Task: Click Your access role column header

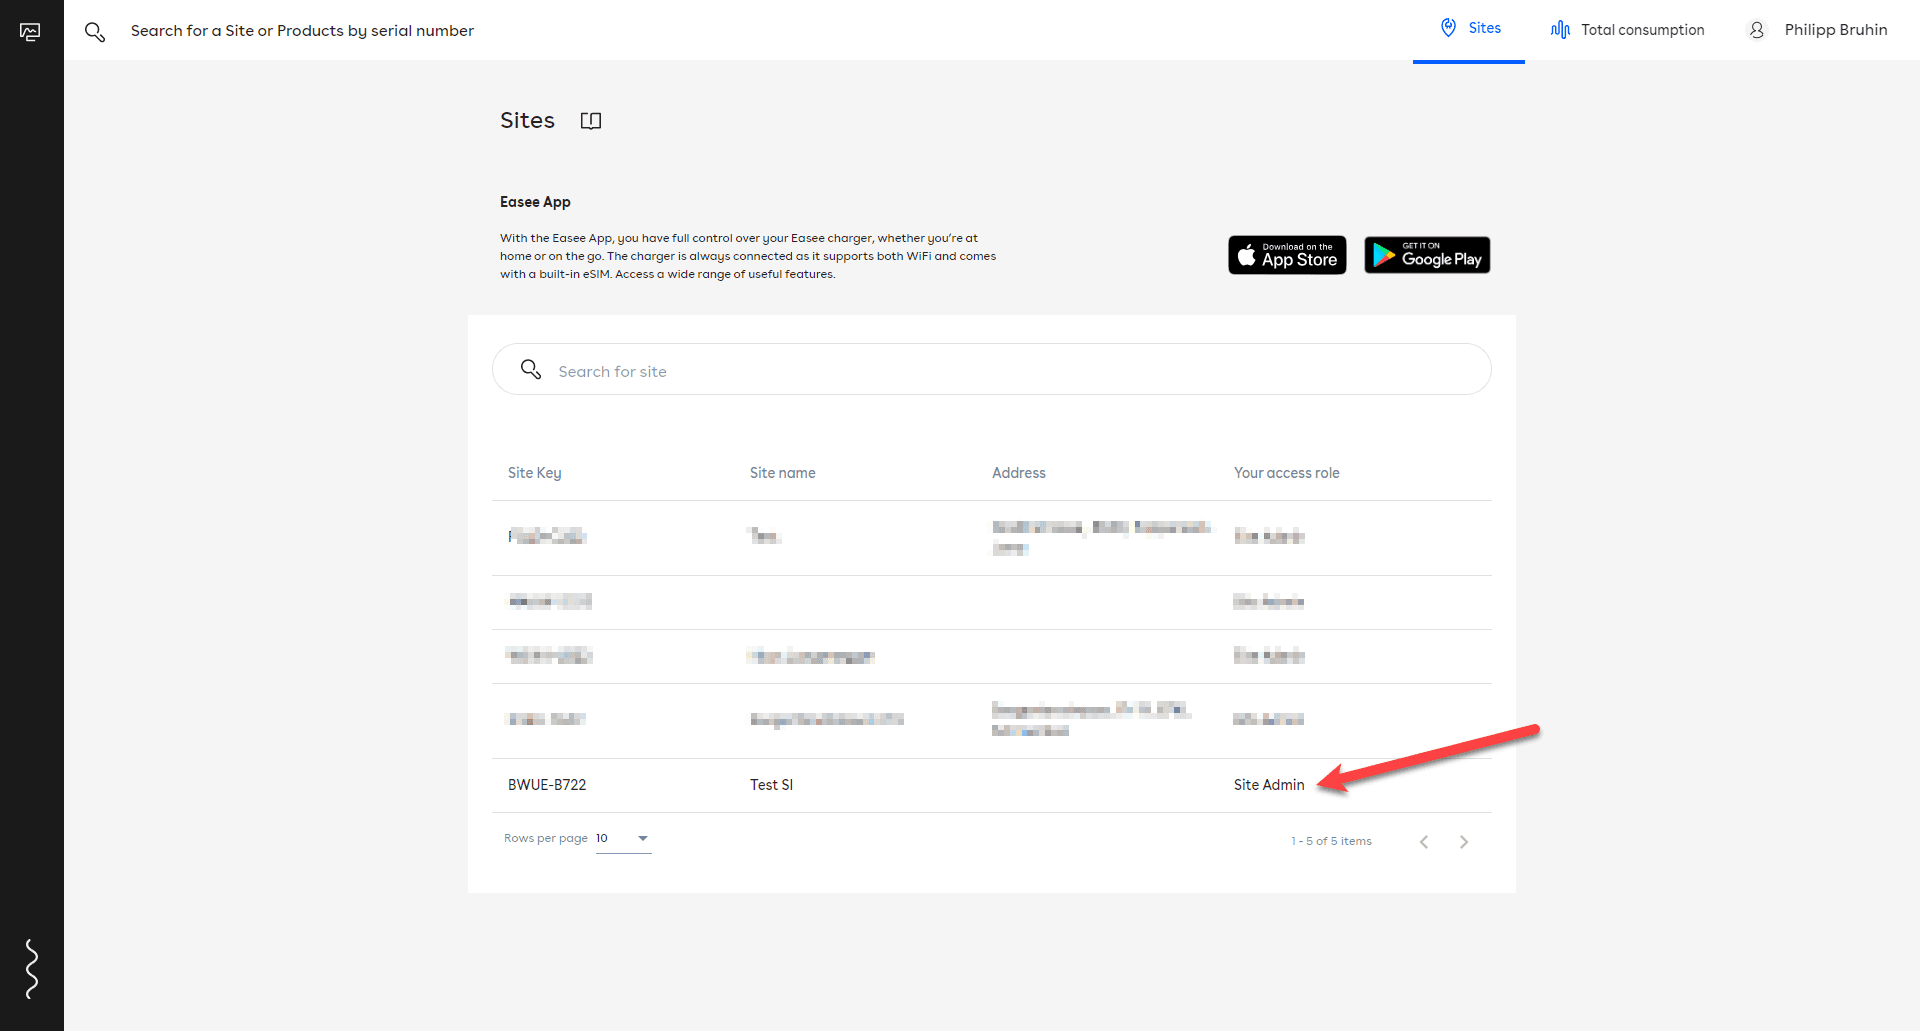Action: coord(1287,473)
